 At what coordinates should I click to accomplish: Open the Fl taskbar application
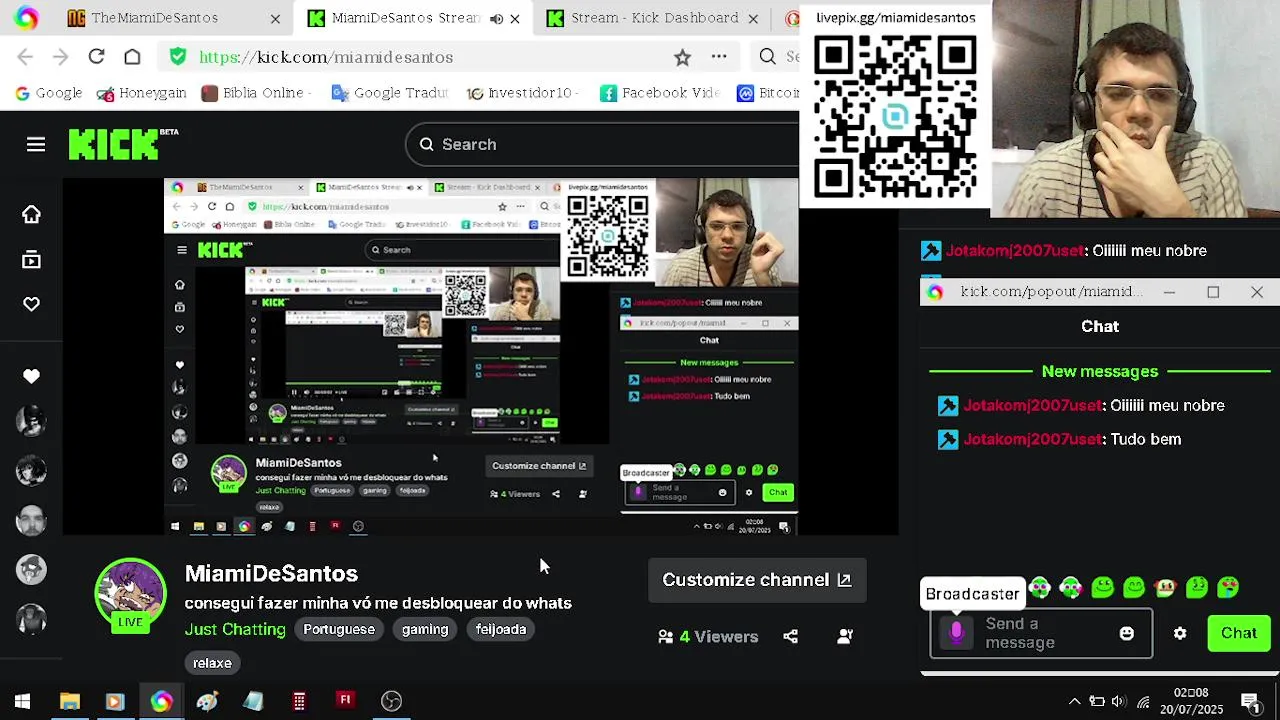(345, 701)
